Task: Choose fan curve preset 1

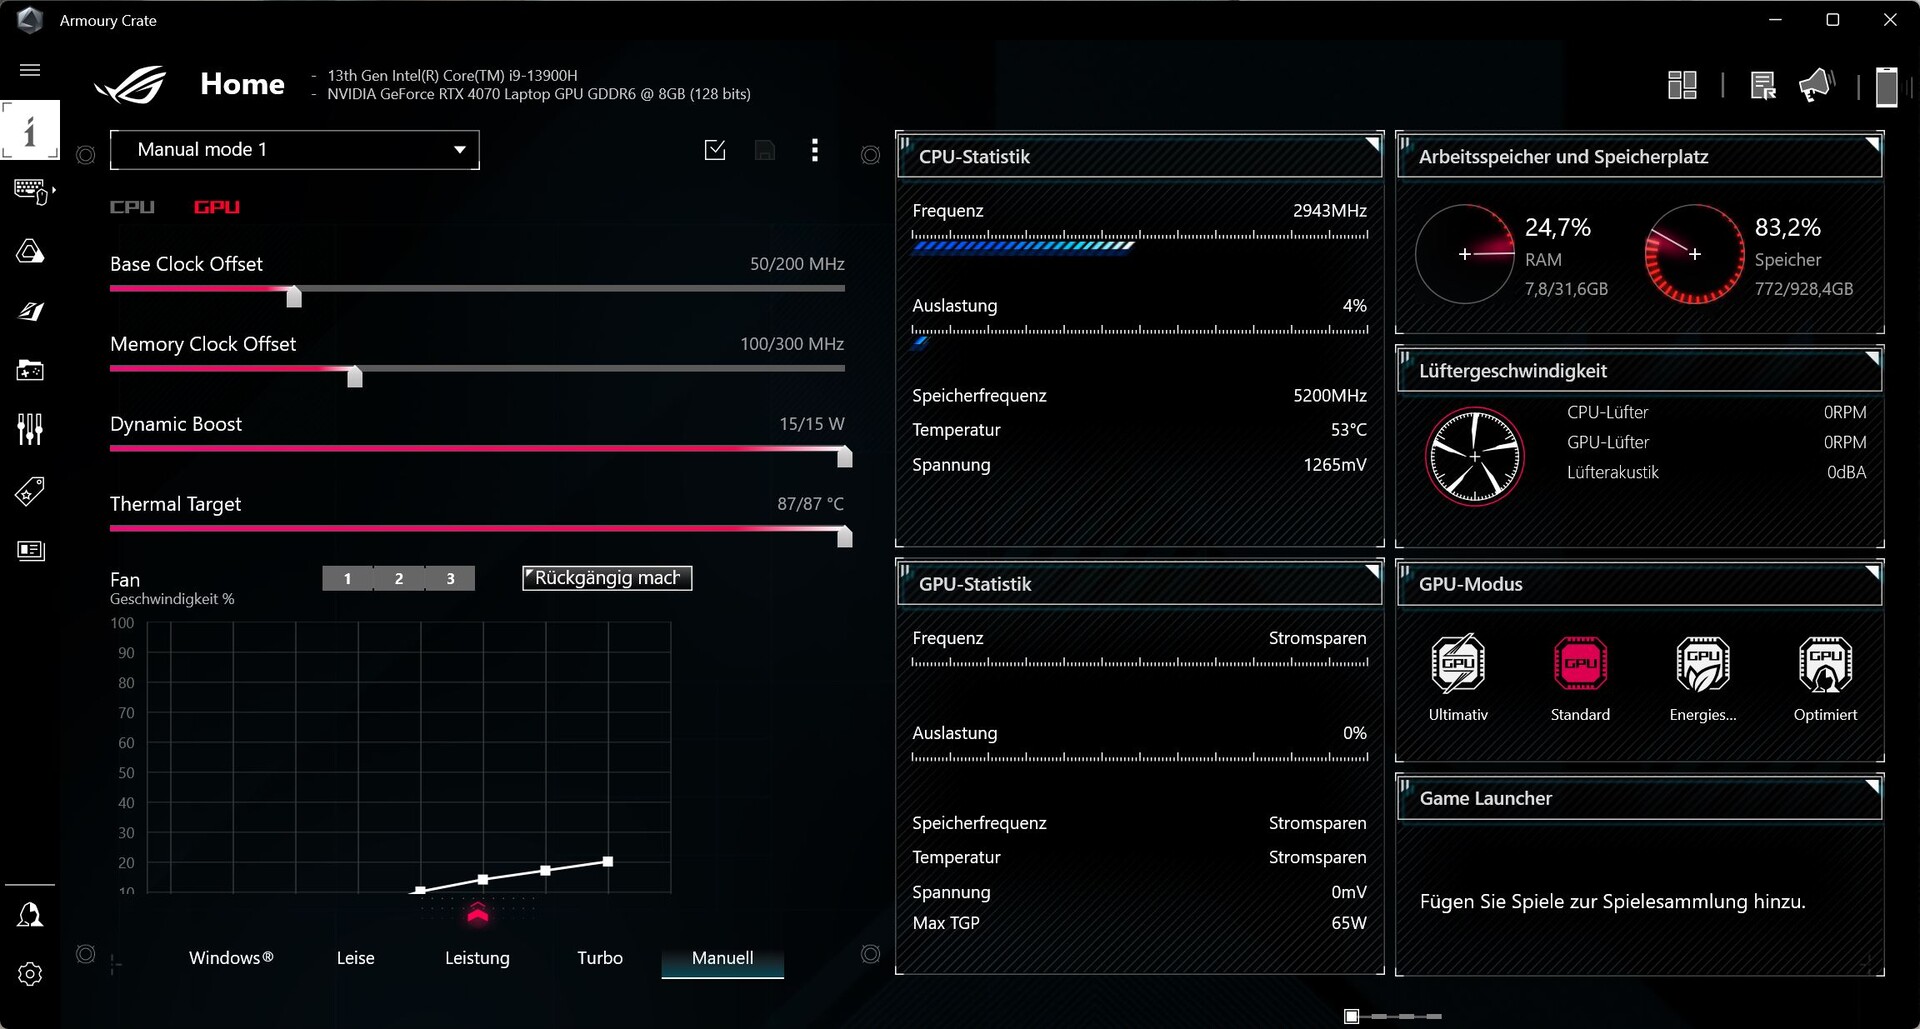Action: [347, 578]
